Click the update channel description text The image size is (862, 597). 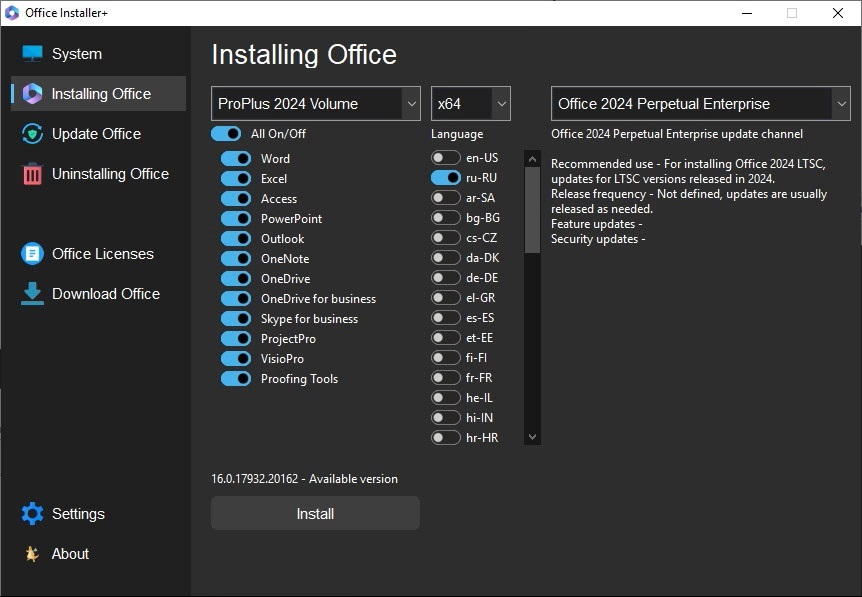(x=677, y=134)
